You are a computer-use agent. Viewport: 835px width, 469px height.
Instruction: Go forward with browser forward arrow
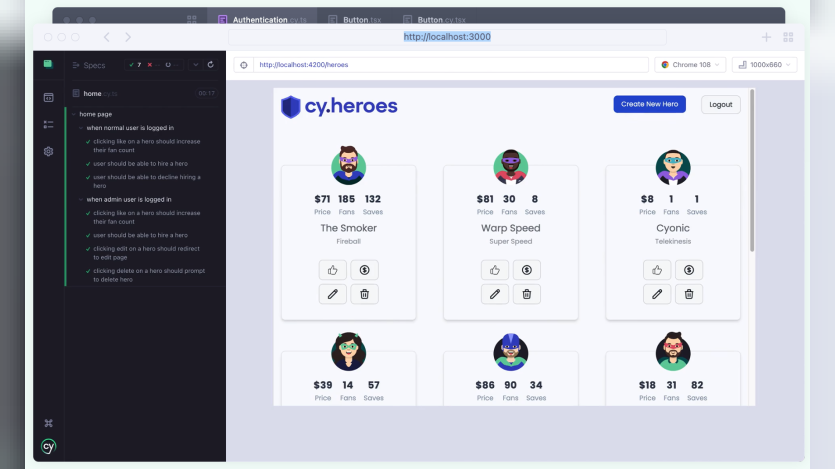[128, 37]
